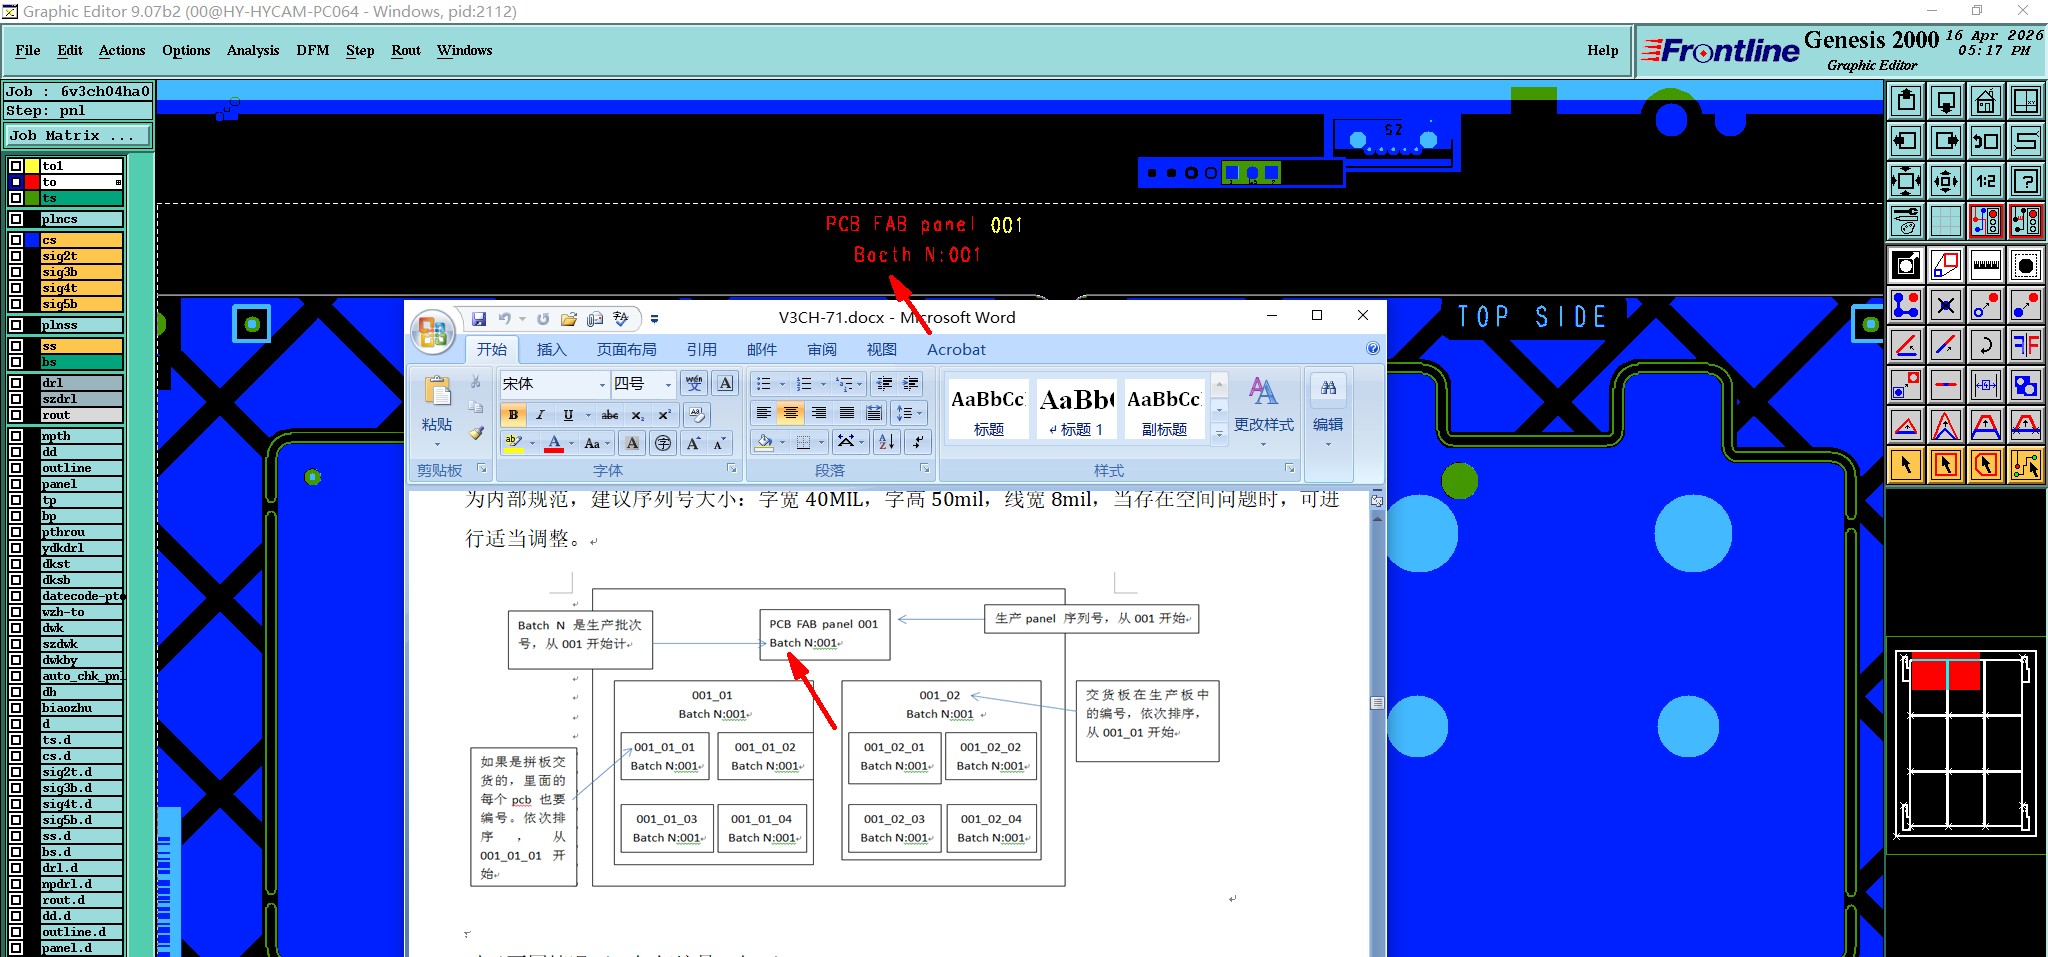Toggle checkbox for layer panel
The height and width of the screenshot is (957, 2048).
coord(16,484)
